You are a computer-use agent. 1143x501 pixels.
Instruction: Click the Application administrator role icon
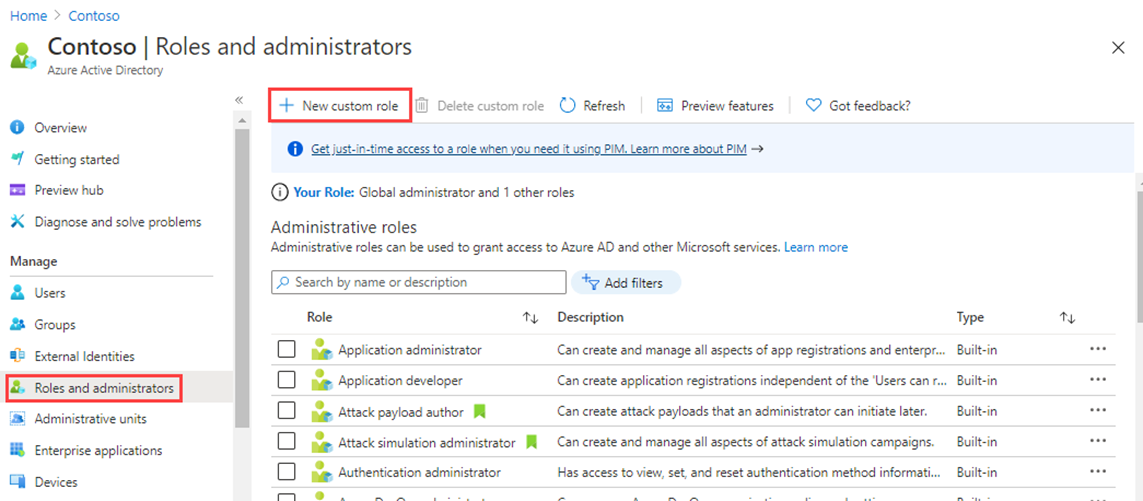(x=321, y=350)
